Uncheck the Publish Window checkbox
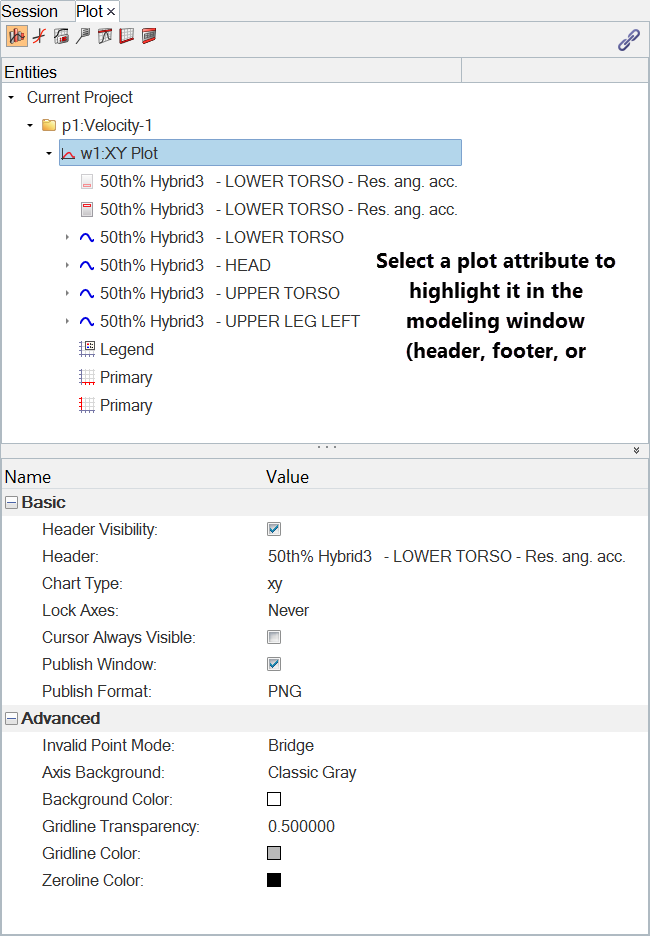Image resolution: width=650 pixels, height=936 pixels. (274, 664)
